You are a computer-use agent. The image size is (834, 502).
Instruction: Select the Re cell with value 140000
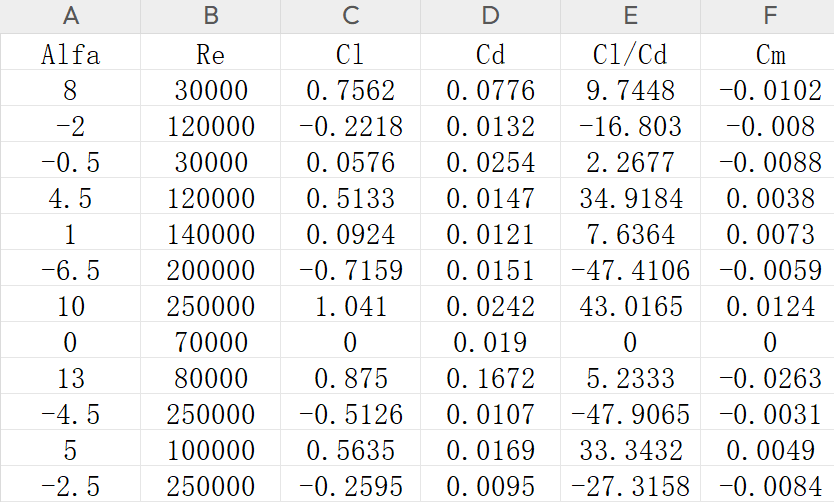click(x=210, y=235)
